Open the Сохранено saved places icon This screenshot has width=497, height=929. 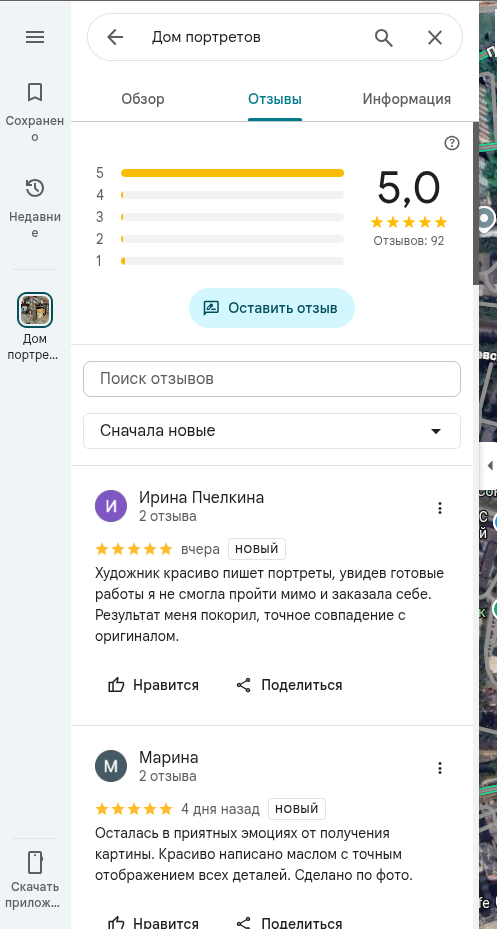tap(35, 92)
